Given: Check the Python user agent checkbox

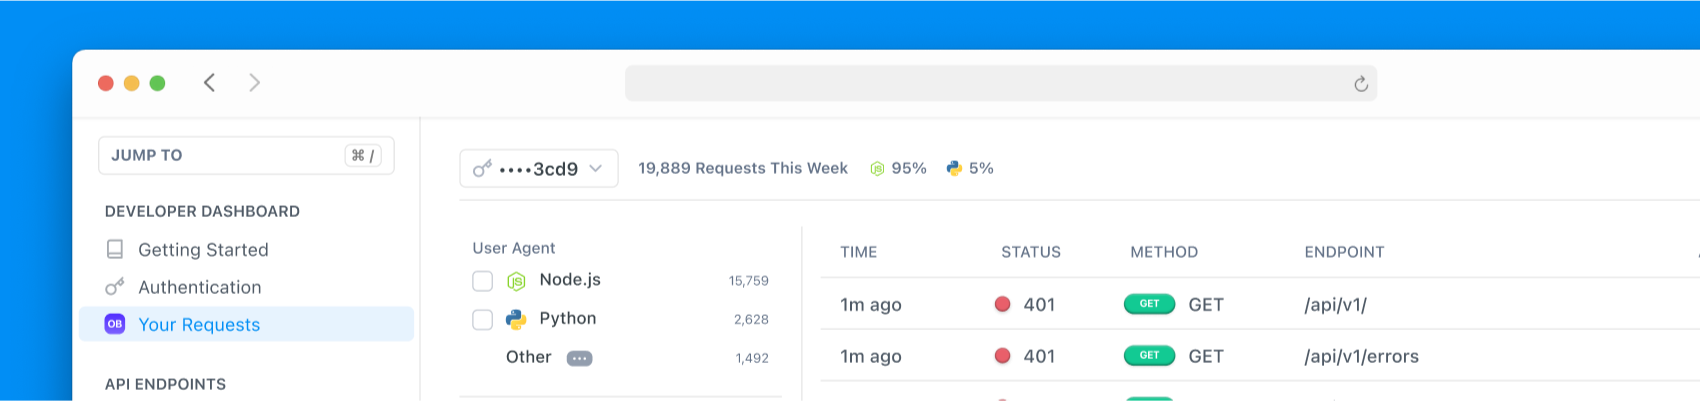Looking at the screenshot, I should point(482,319).
